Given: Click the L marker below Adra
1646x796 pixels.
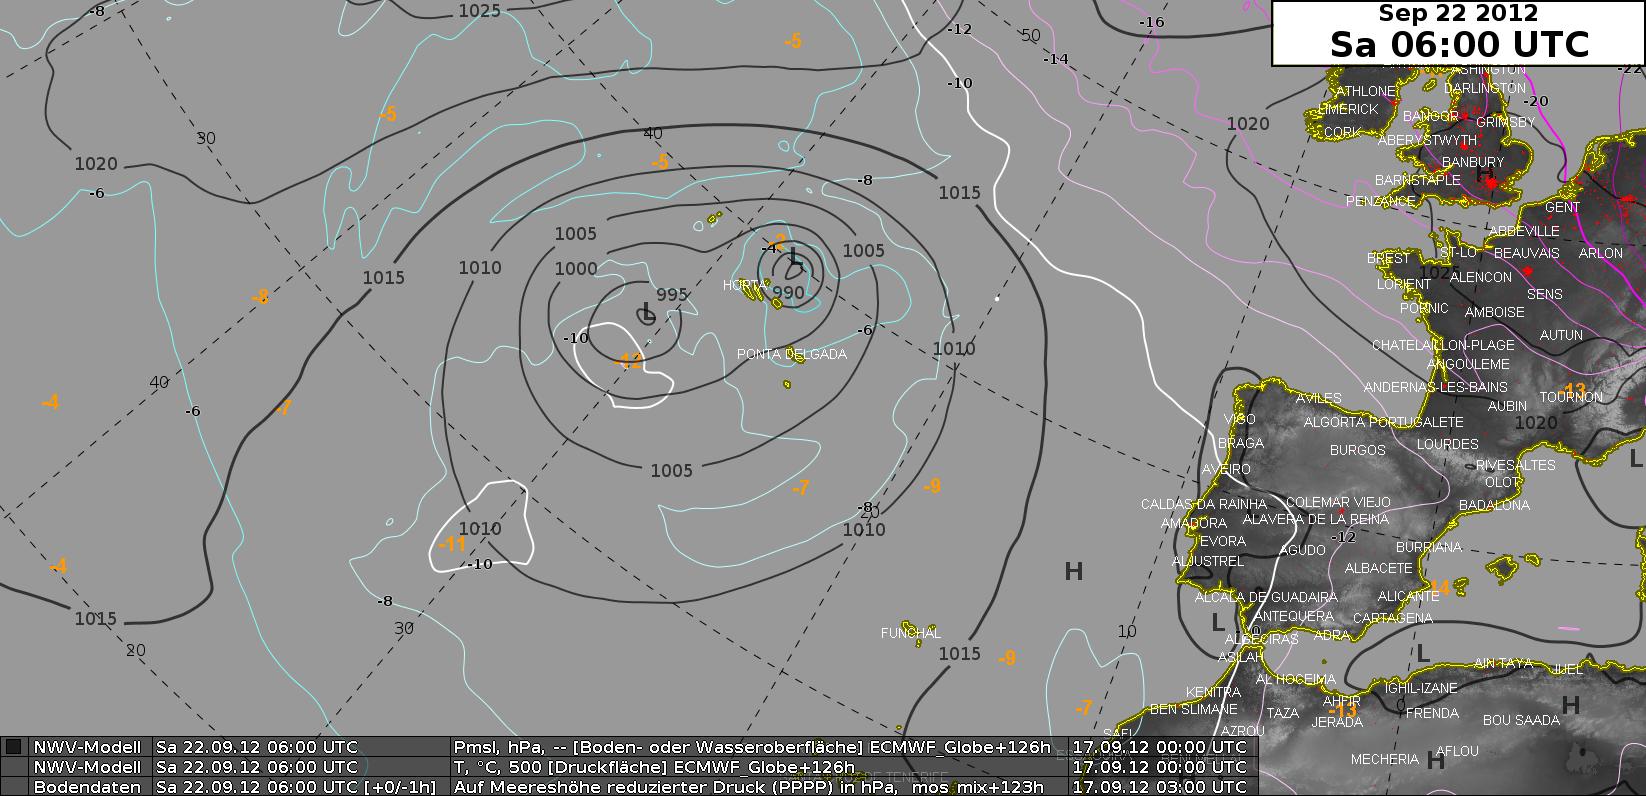Looking at the screenshot, I should tap(1423, 654).
